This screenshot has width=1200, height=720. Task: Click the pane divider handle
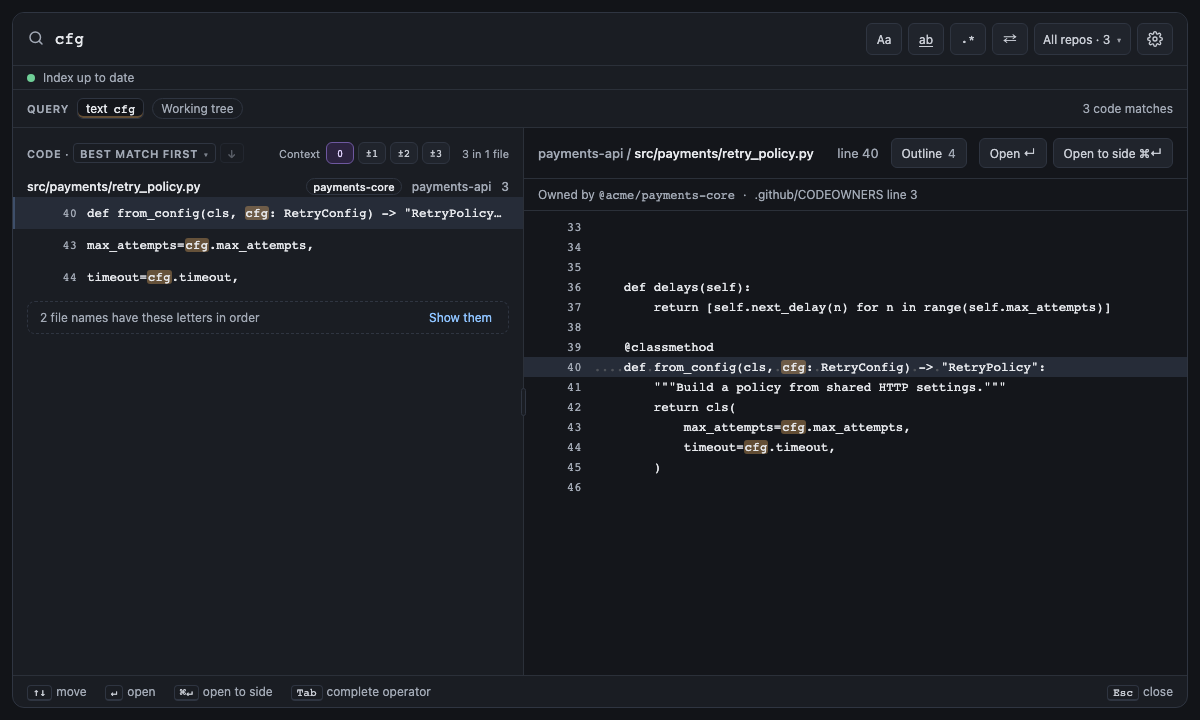[x=523, y=402]
